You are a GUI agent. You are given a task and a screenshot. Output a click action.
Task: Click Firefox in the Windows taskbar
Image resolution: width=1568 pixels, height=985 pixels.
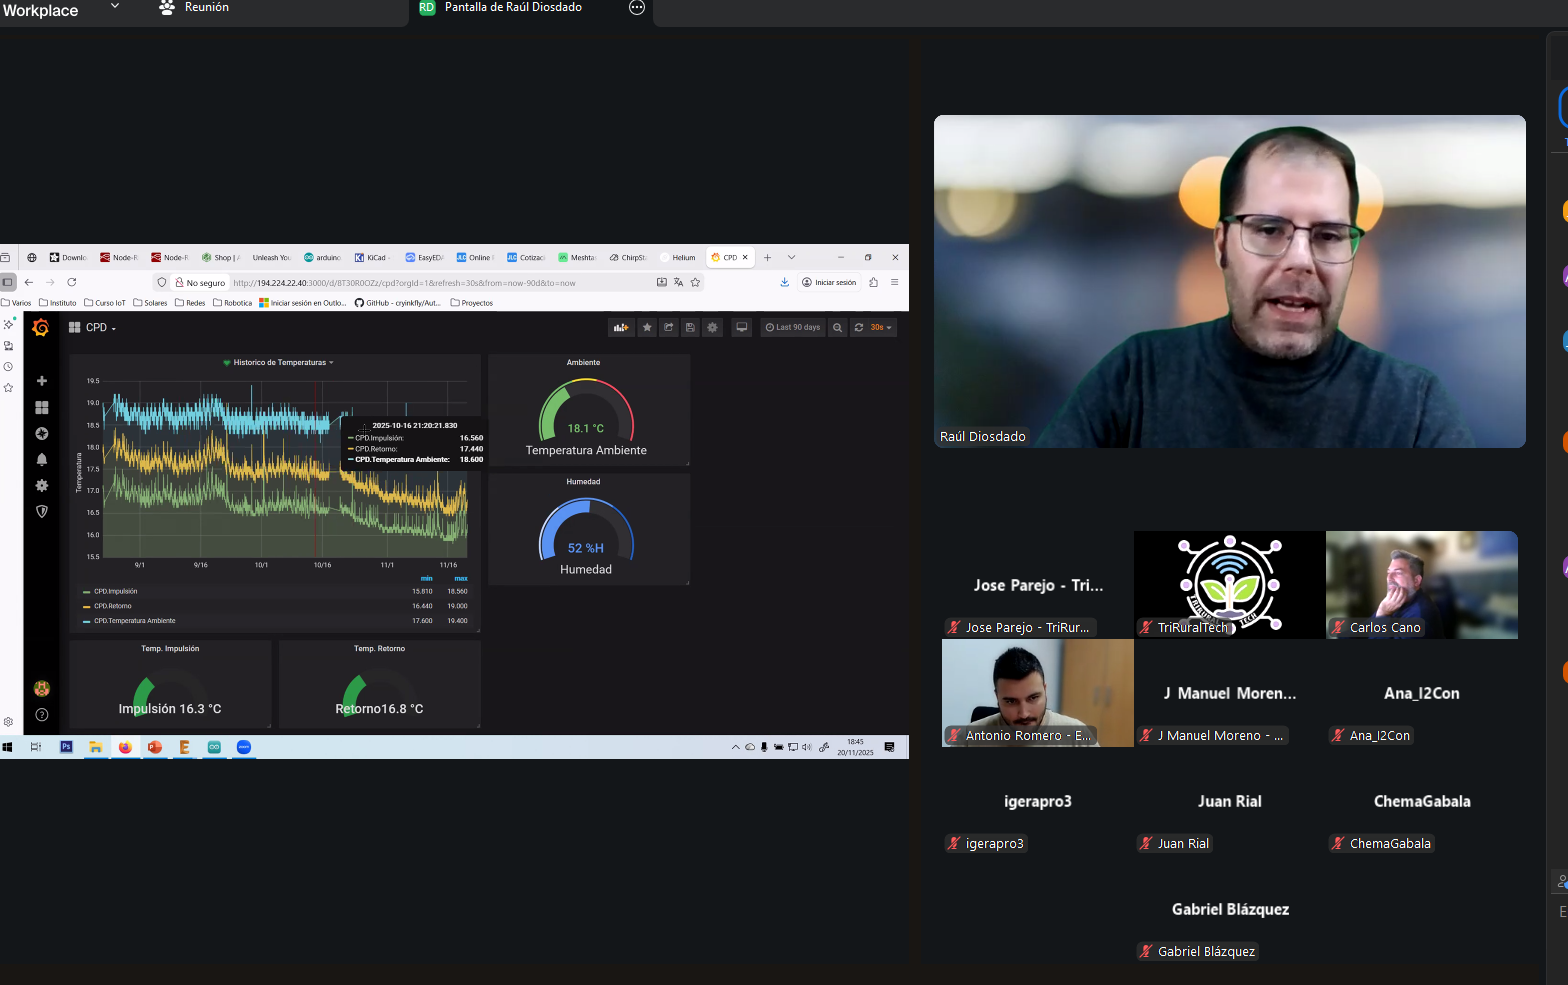[125, 747]
